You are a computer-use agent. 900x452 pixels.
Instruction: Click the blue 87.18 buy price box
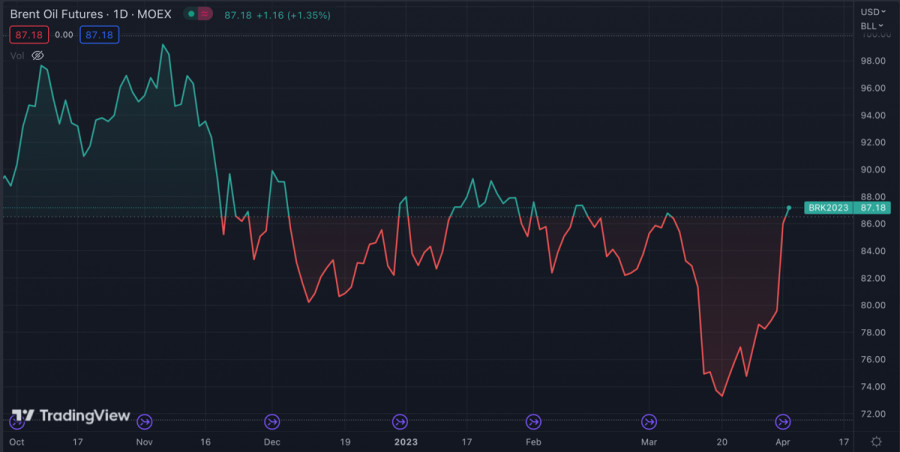pyautogui.click(x=101, y=35)
